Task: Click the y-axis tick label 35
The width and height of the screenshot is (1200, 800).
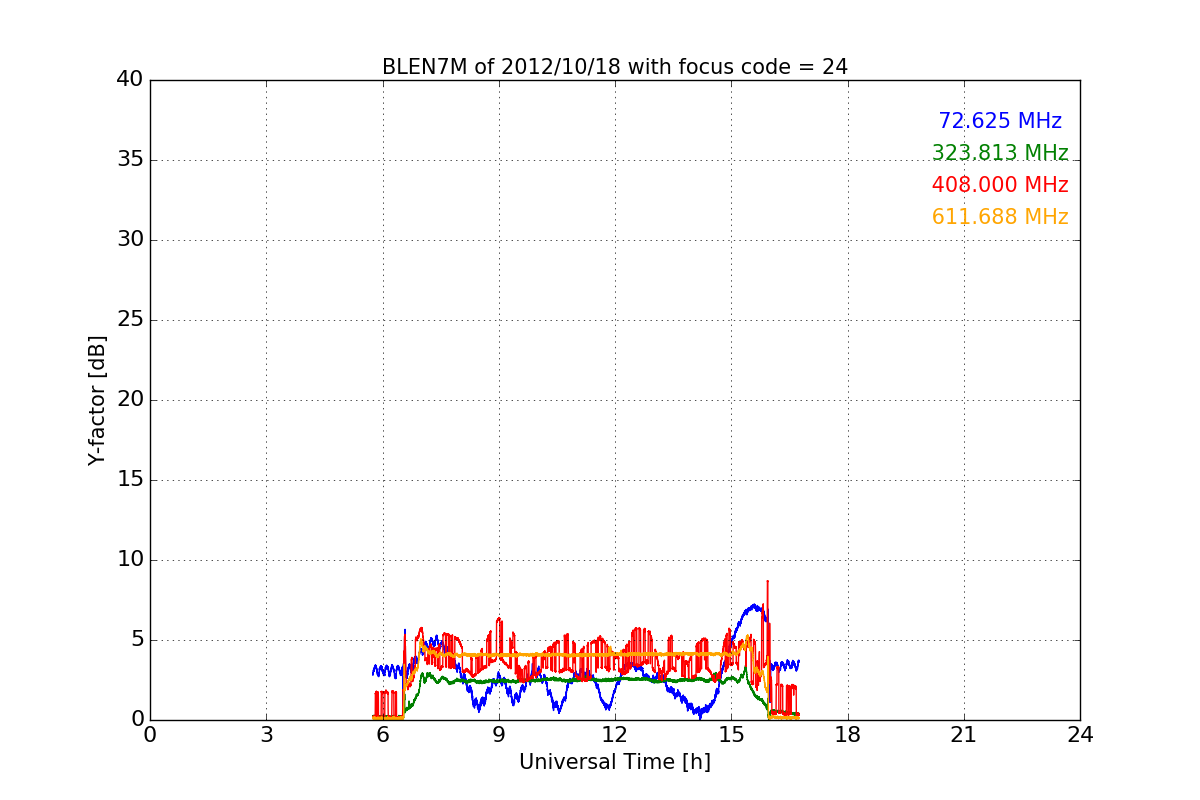Action: [129, 160]
